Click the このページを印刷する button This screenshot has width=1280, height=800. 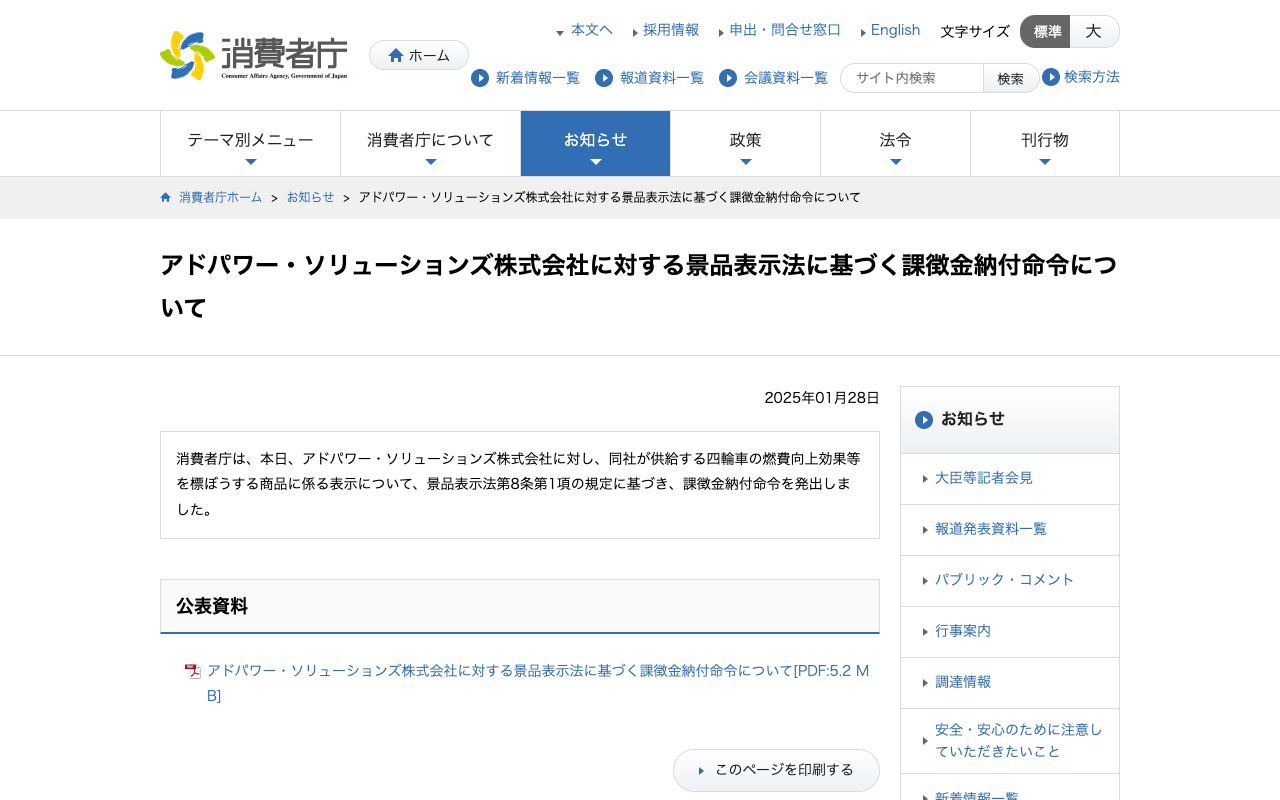tap(776, 770)
